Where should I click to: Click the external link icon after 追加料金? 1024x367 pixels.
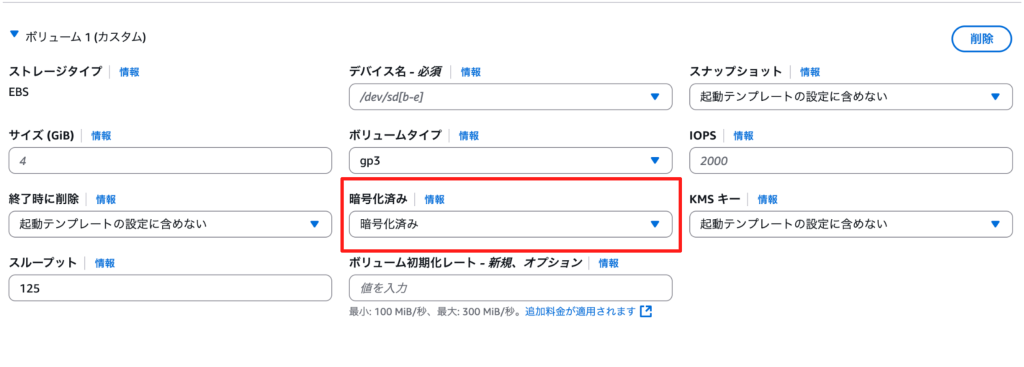[x=646, y=311]
